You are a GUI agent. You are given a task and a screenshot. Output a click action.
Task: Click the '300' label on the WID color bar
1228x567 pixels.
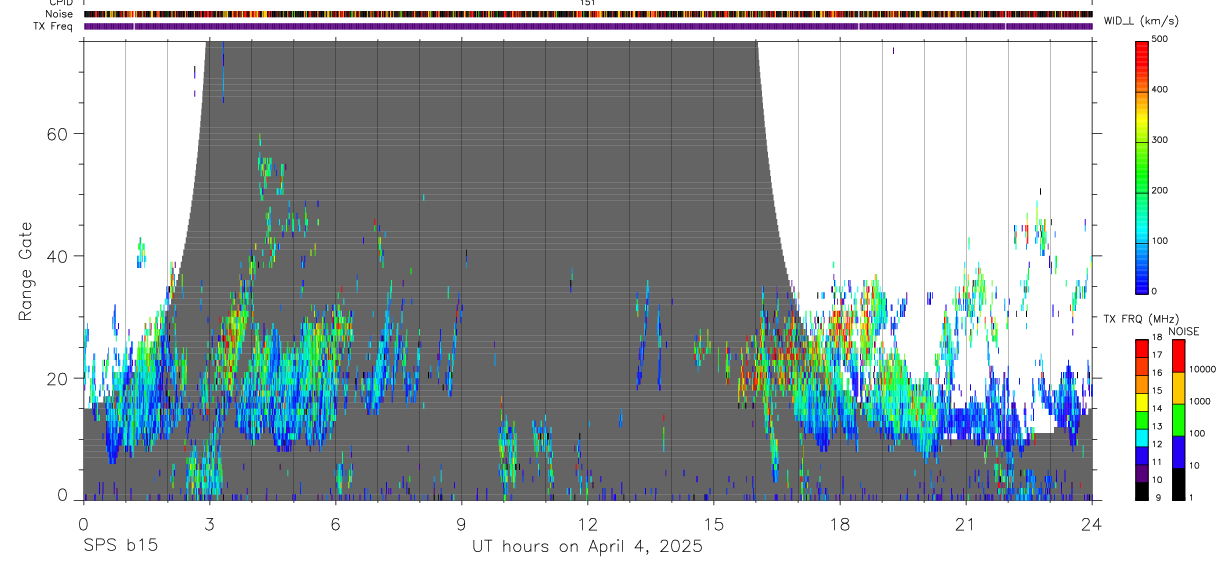(1162, 140)
